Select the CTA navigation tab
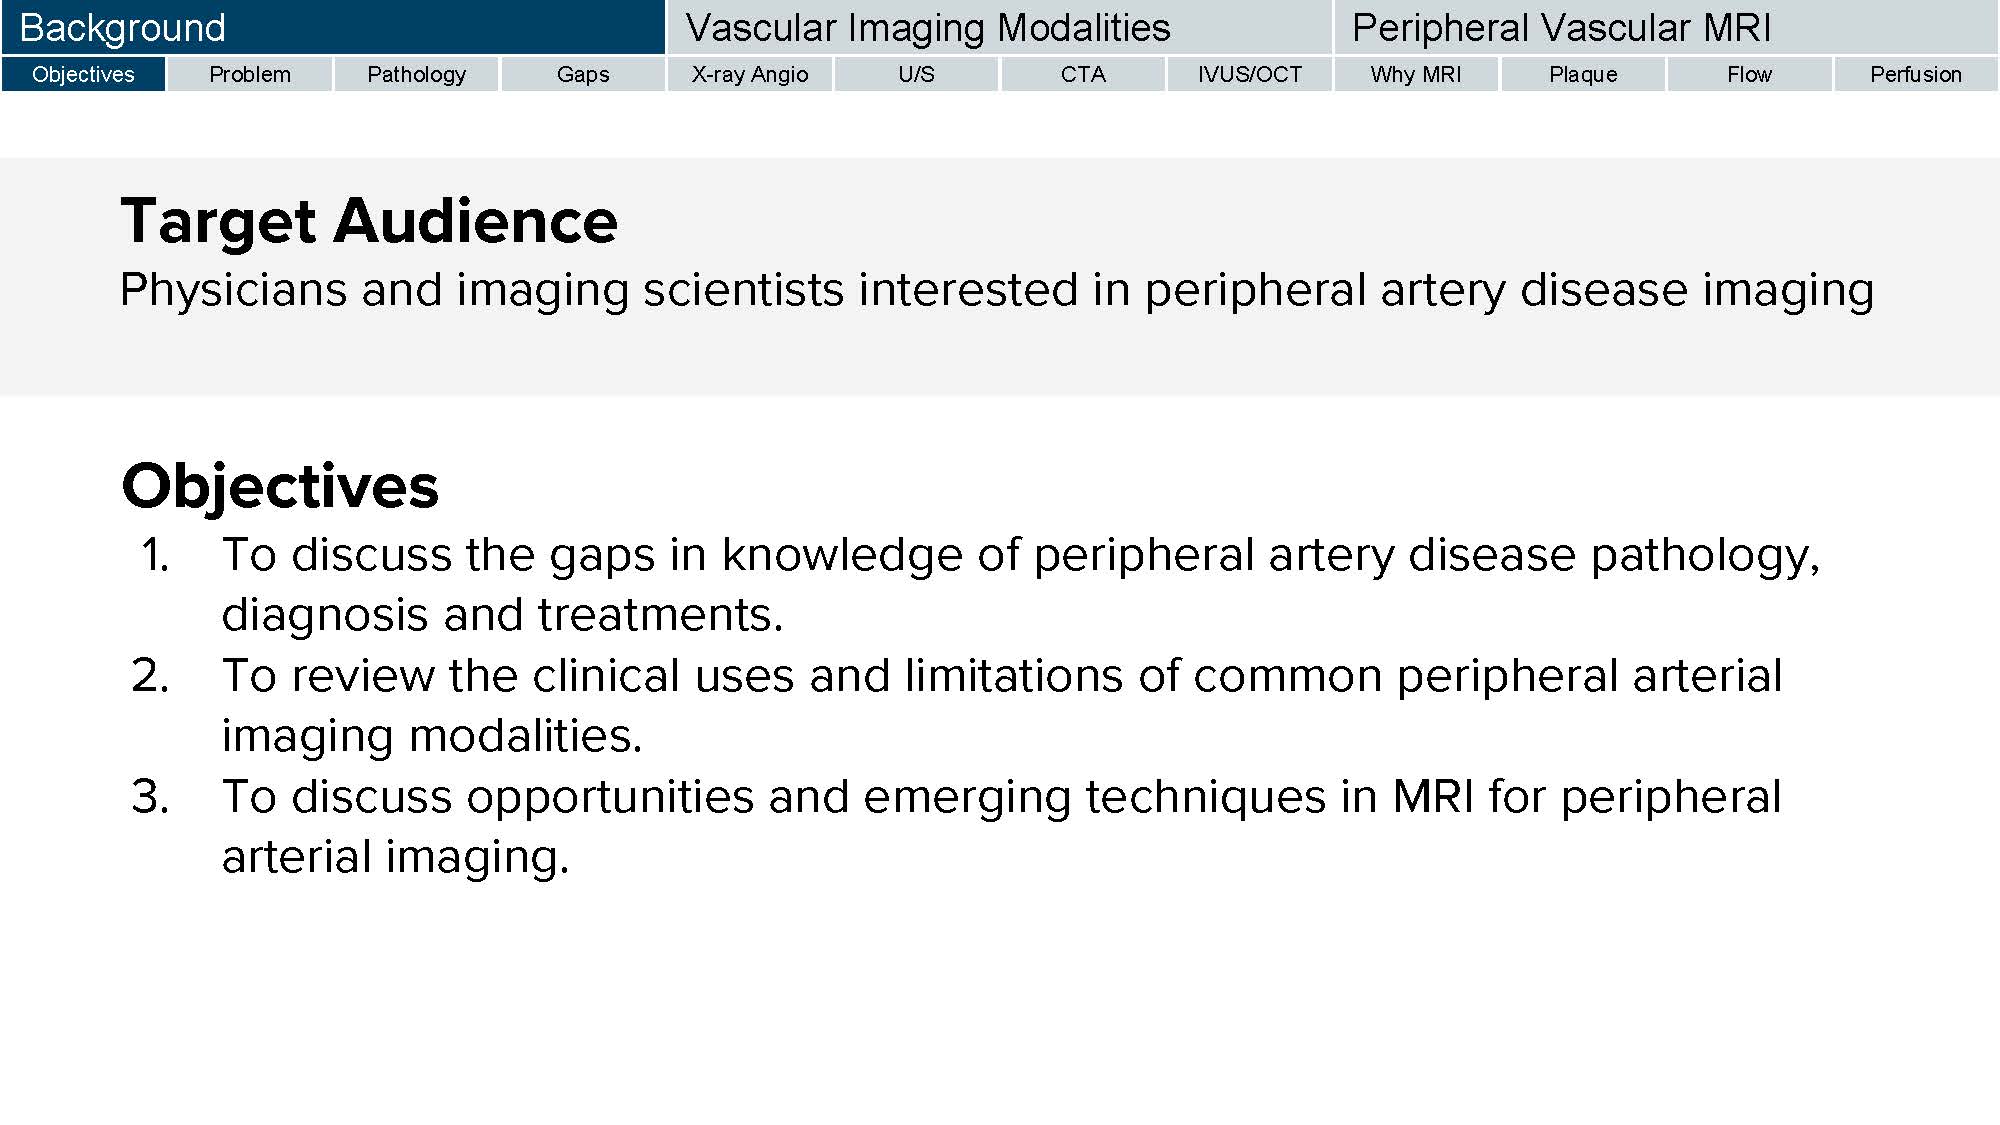This screenshot has height=1125, width=2000. tap(1083, 75)
